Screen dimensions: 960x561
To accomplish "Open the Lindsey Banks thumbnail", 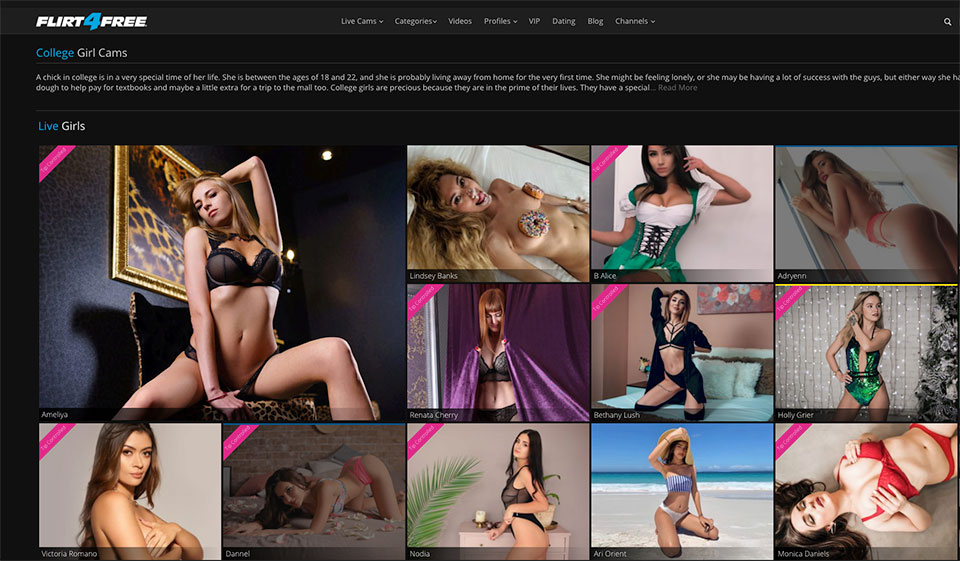I will [x=497, y=212].
